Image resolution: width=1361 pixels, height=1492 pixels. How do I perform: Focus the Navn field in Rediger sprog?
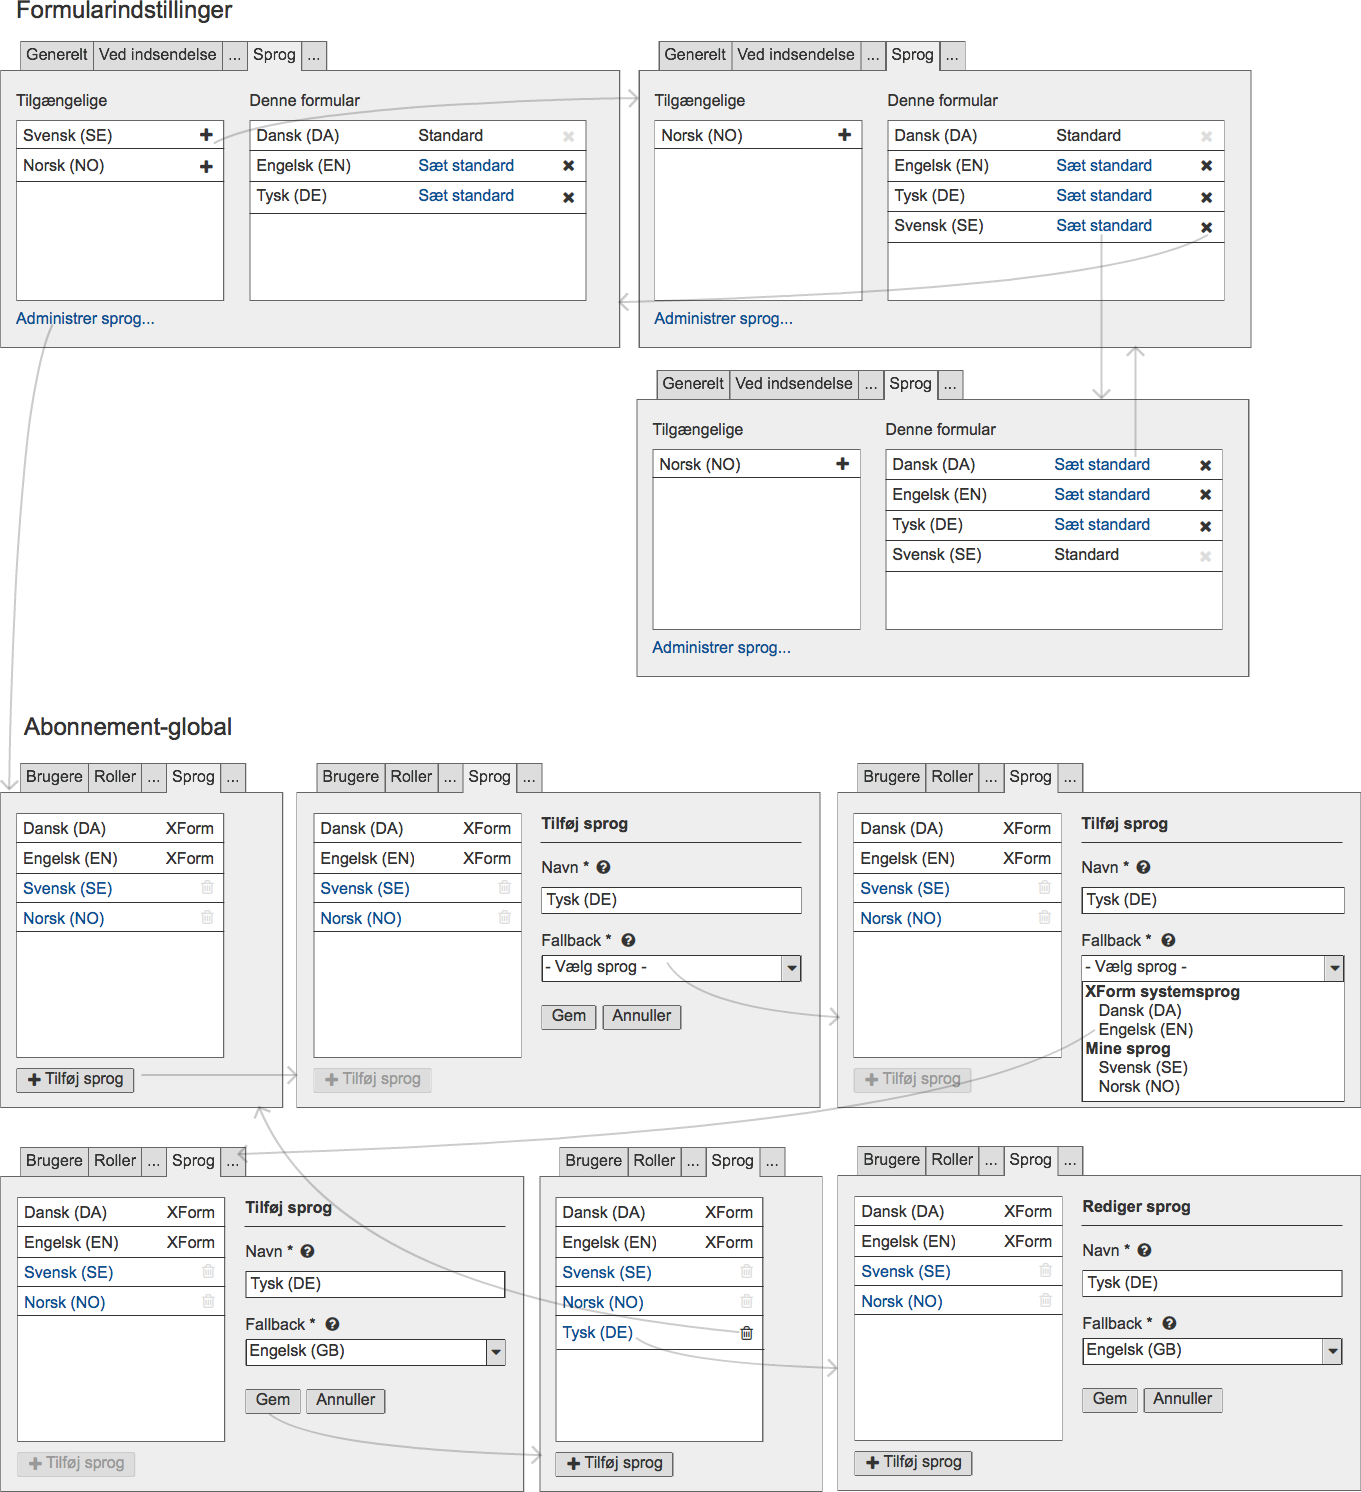1211,1283
